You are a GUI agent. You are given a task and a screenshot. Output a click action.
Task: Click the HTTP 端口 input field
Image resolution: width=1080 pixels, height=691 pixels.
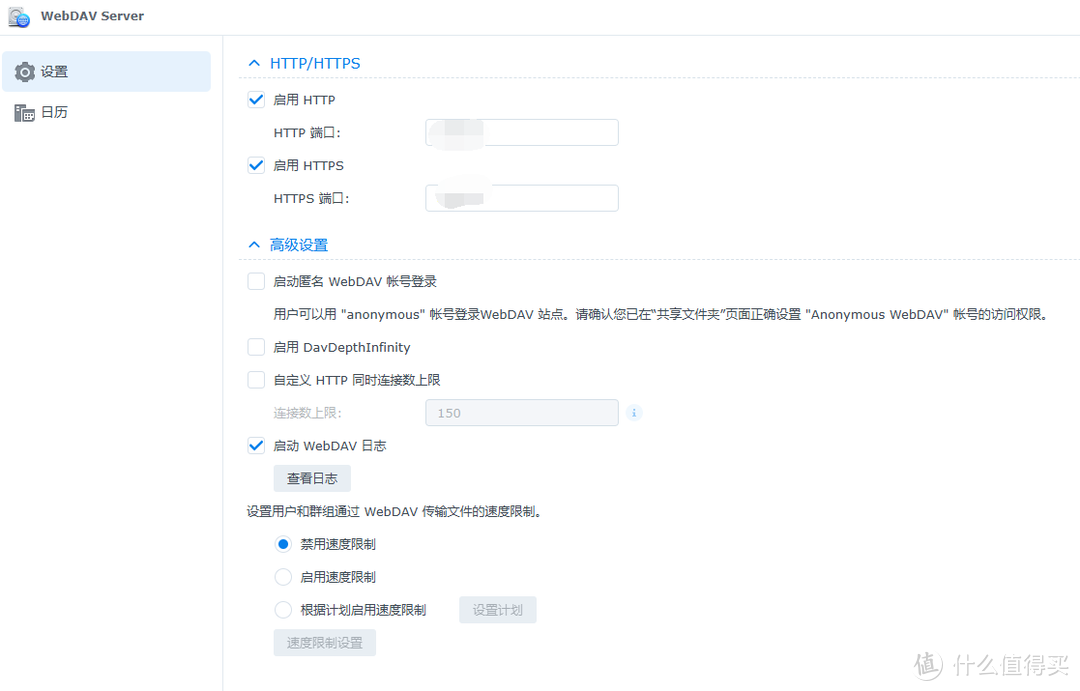click(521, 132)
